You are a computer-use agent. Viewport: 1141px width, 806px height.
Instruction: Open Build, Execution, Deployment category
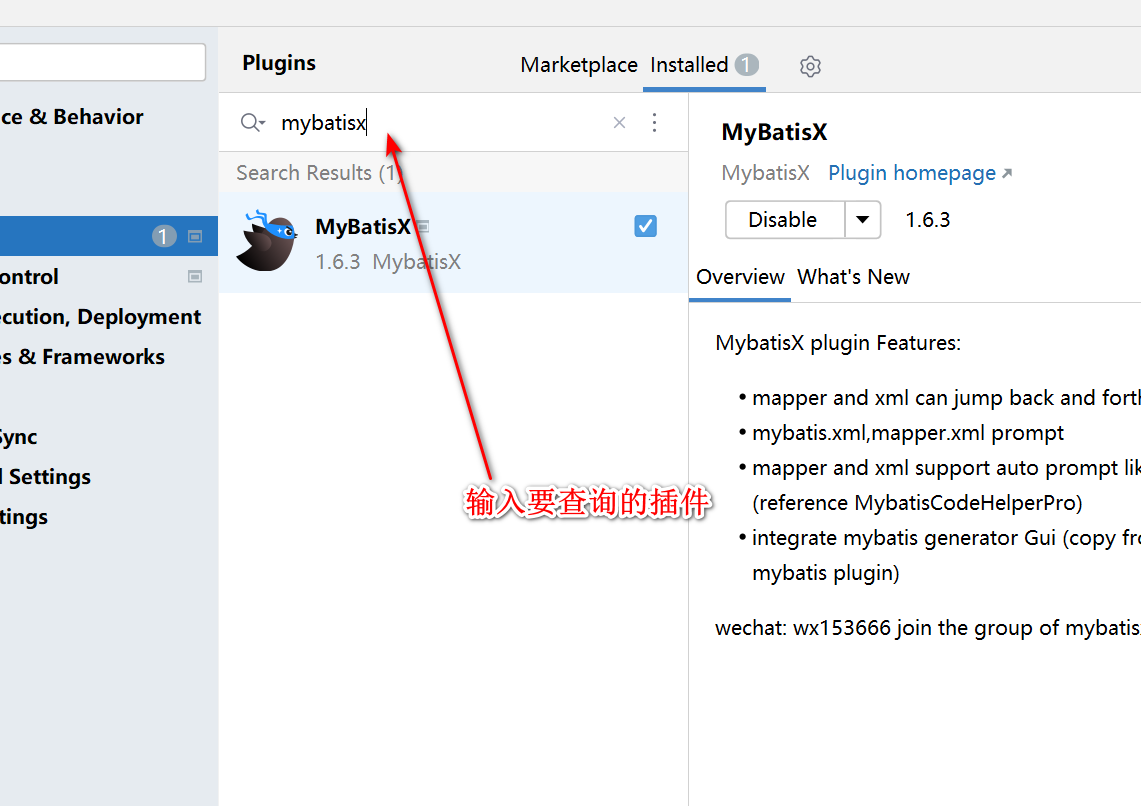100,317
